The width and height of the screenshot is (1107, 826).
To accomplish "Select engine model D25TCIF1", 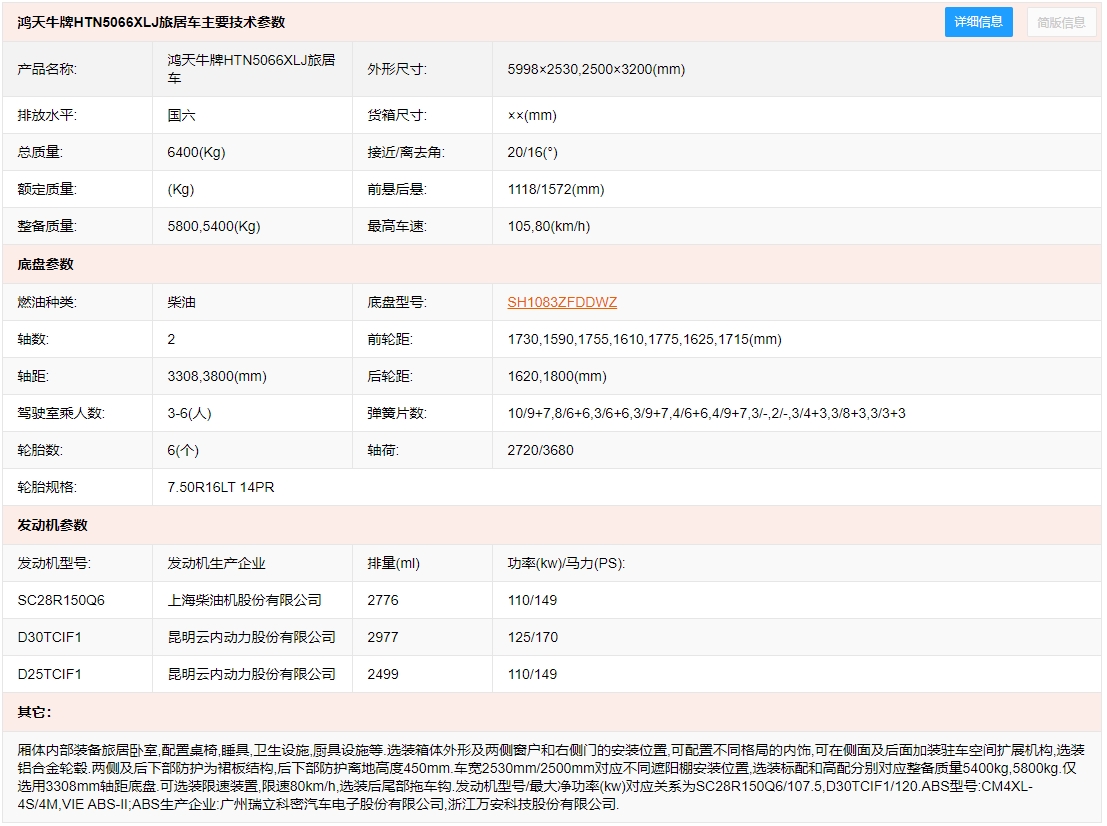I will click(49, 675).
